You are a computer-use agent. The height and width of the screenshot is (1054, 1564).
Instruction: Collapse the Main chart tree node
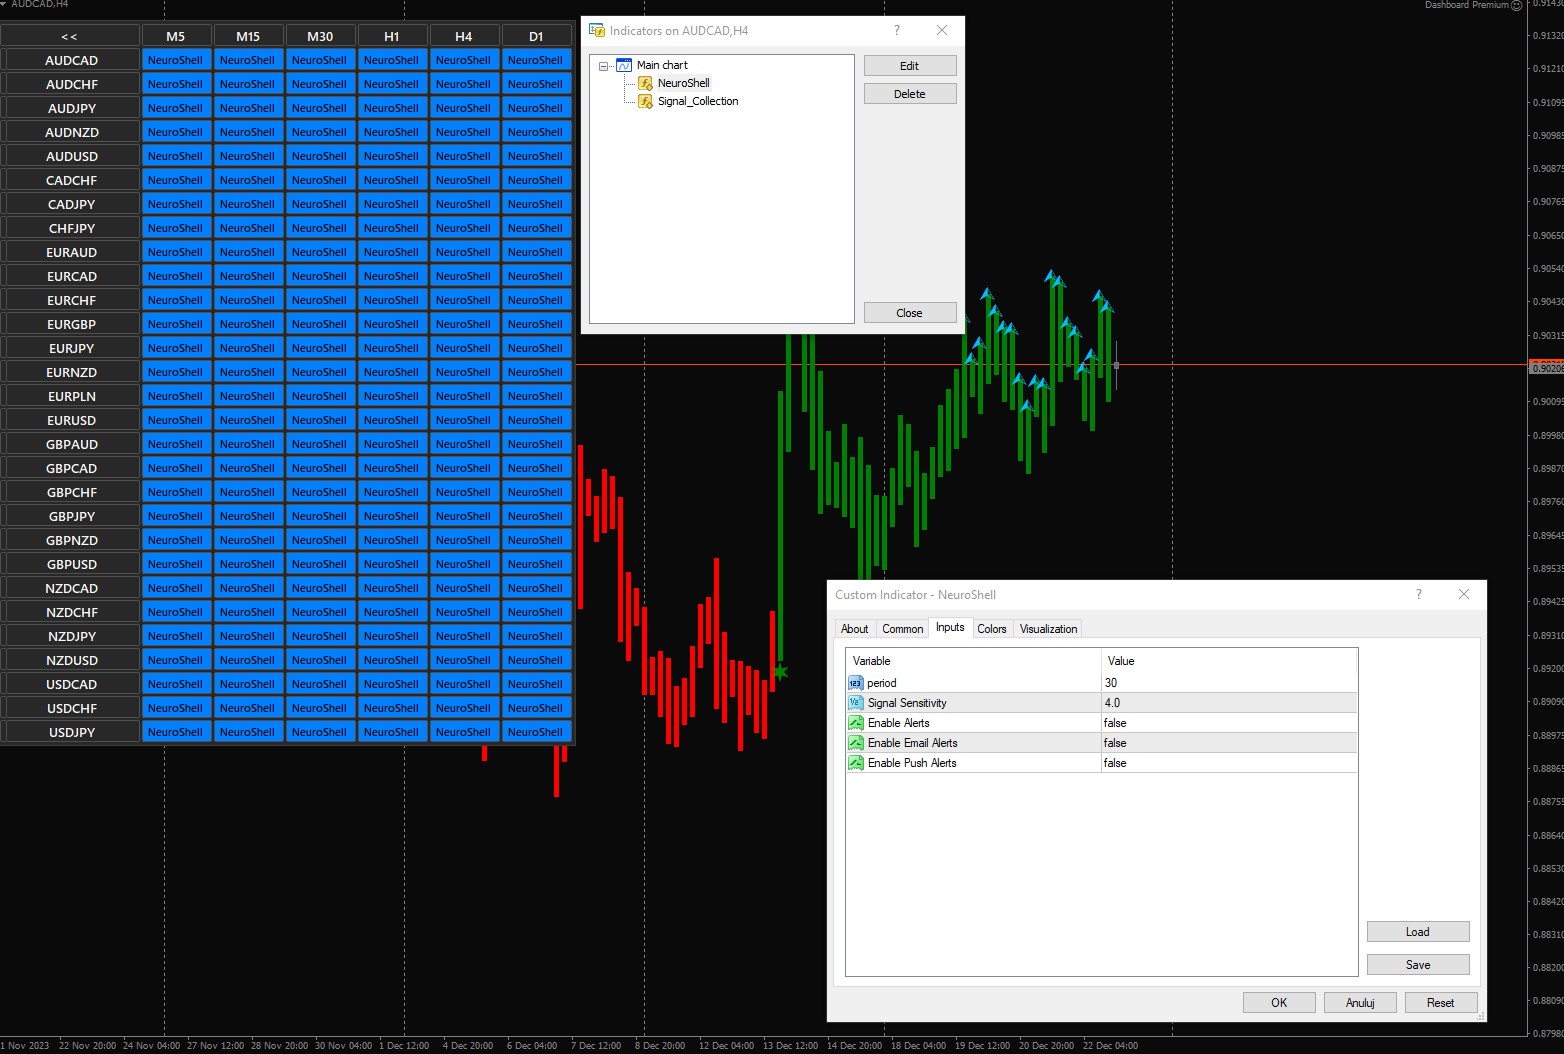coord(604,66)
